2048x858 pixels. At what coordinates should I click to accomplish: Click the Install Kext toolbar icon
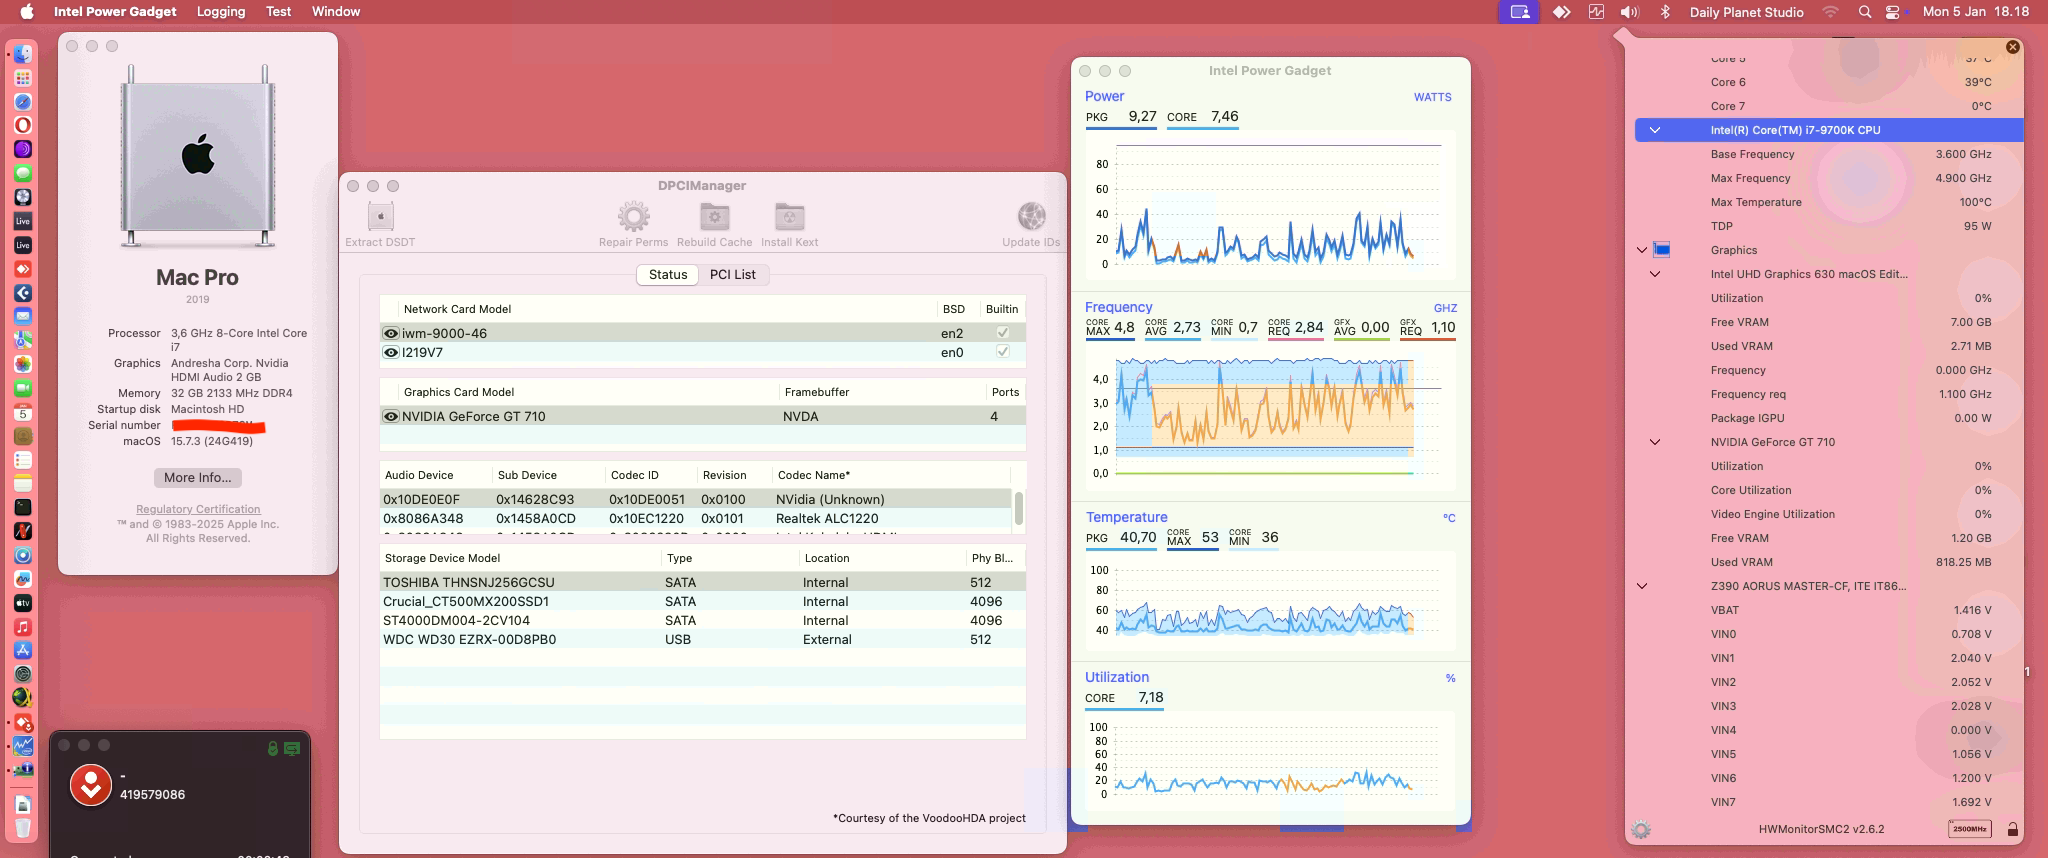tap(789, 217)
